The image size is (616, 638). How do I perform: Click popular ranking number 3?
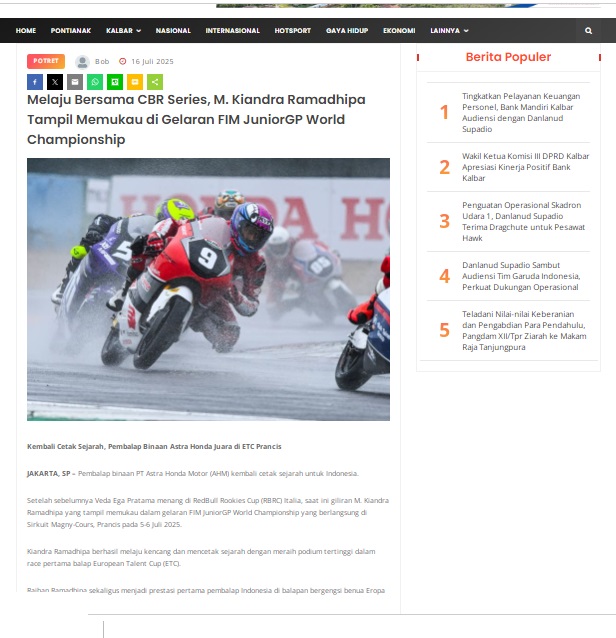(x=444, y=222)
